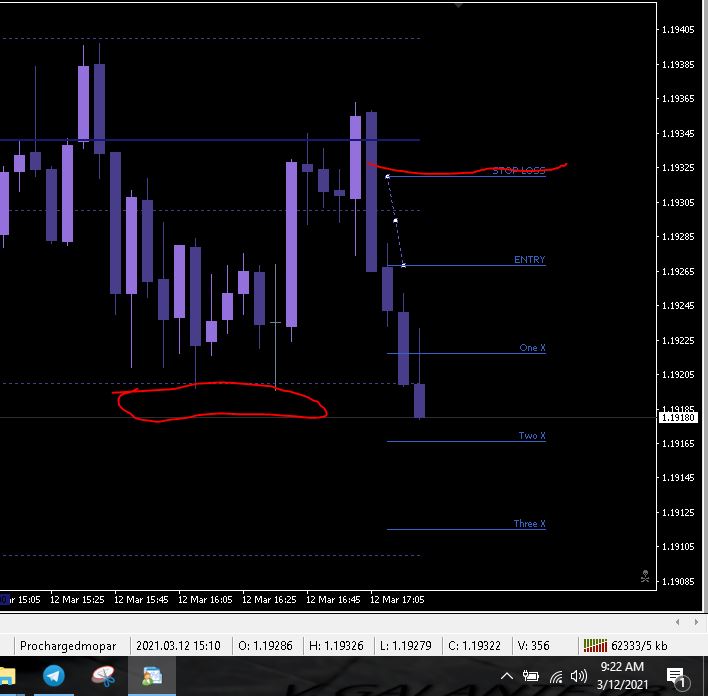Click the 12 Mar 16:05 time axis label
This screenshot has width=708, height=696.
pyautogui.click(x=205, y=599)
